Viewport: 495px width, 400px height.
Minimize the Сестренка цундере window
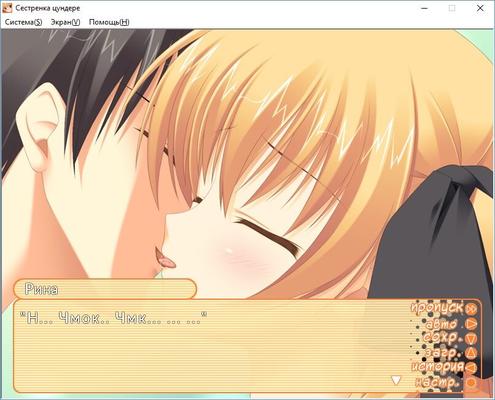point(424,8)
